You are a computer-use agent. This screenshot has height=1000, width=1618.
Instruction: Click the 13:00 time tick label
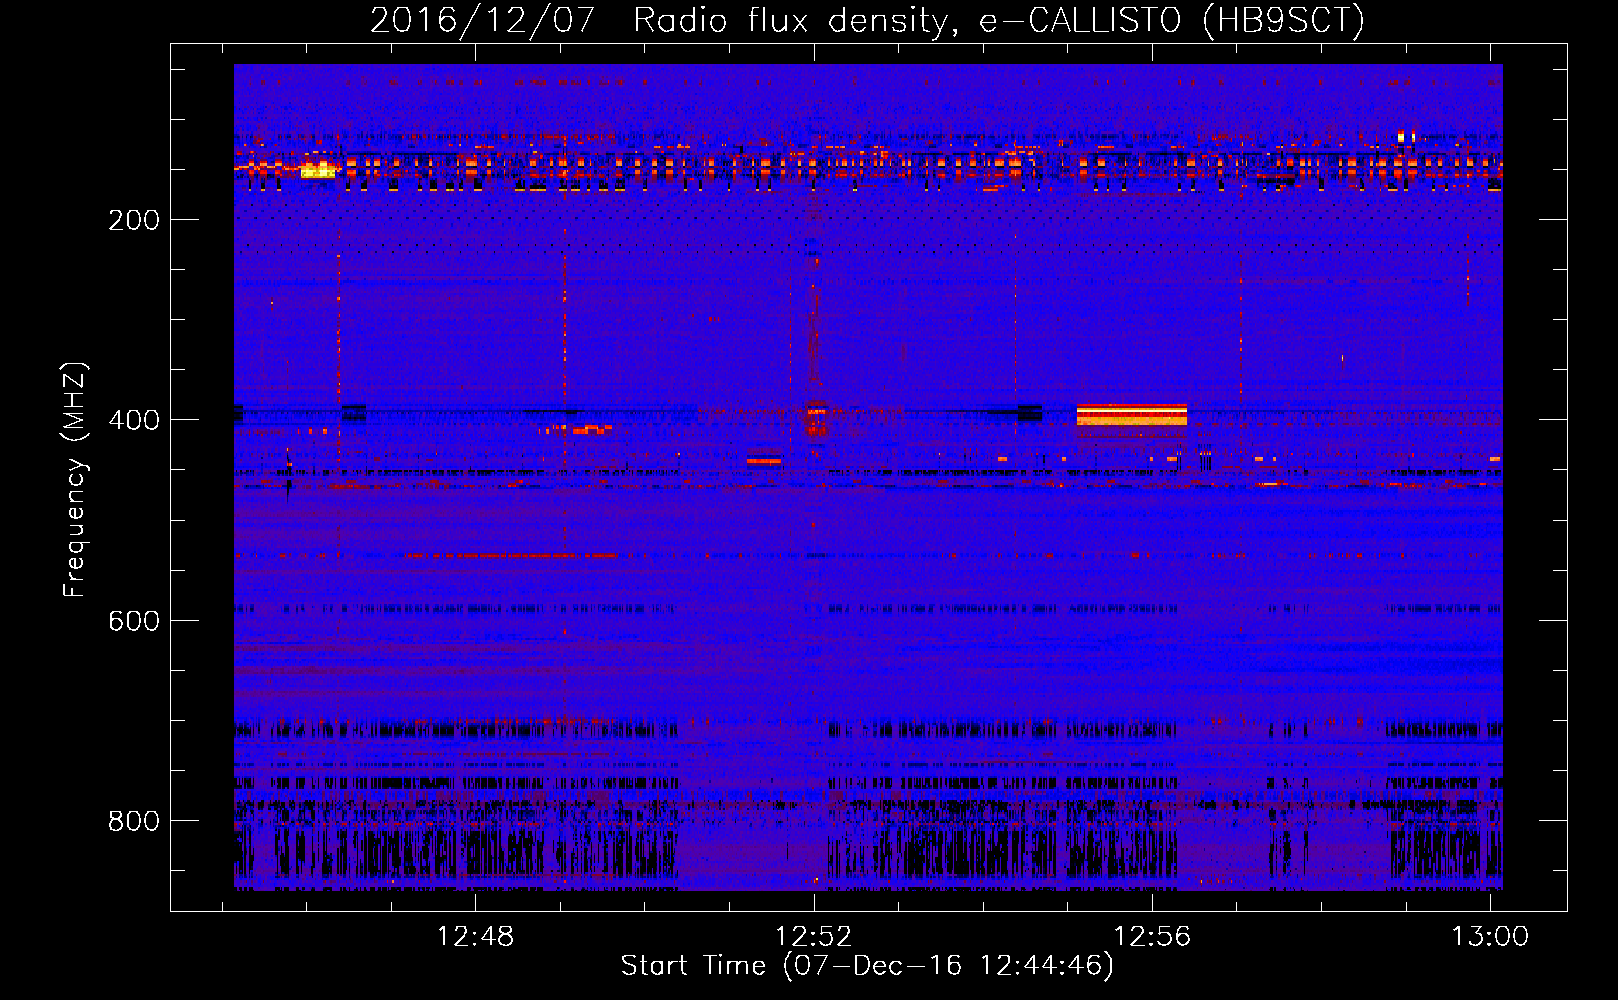1490,936
